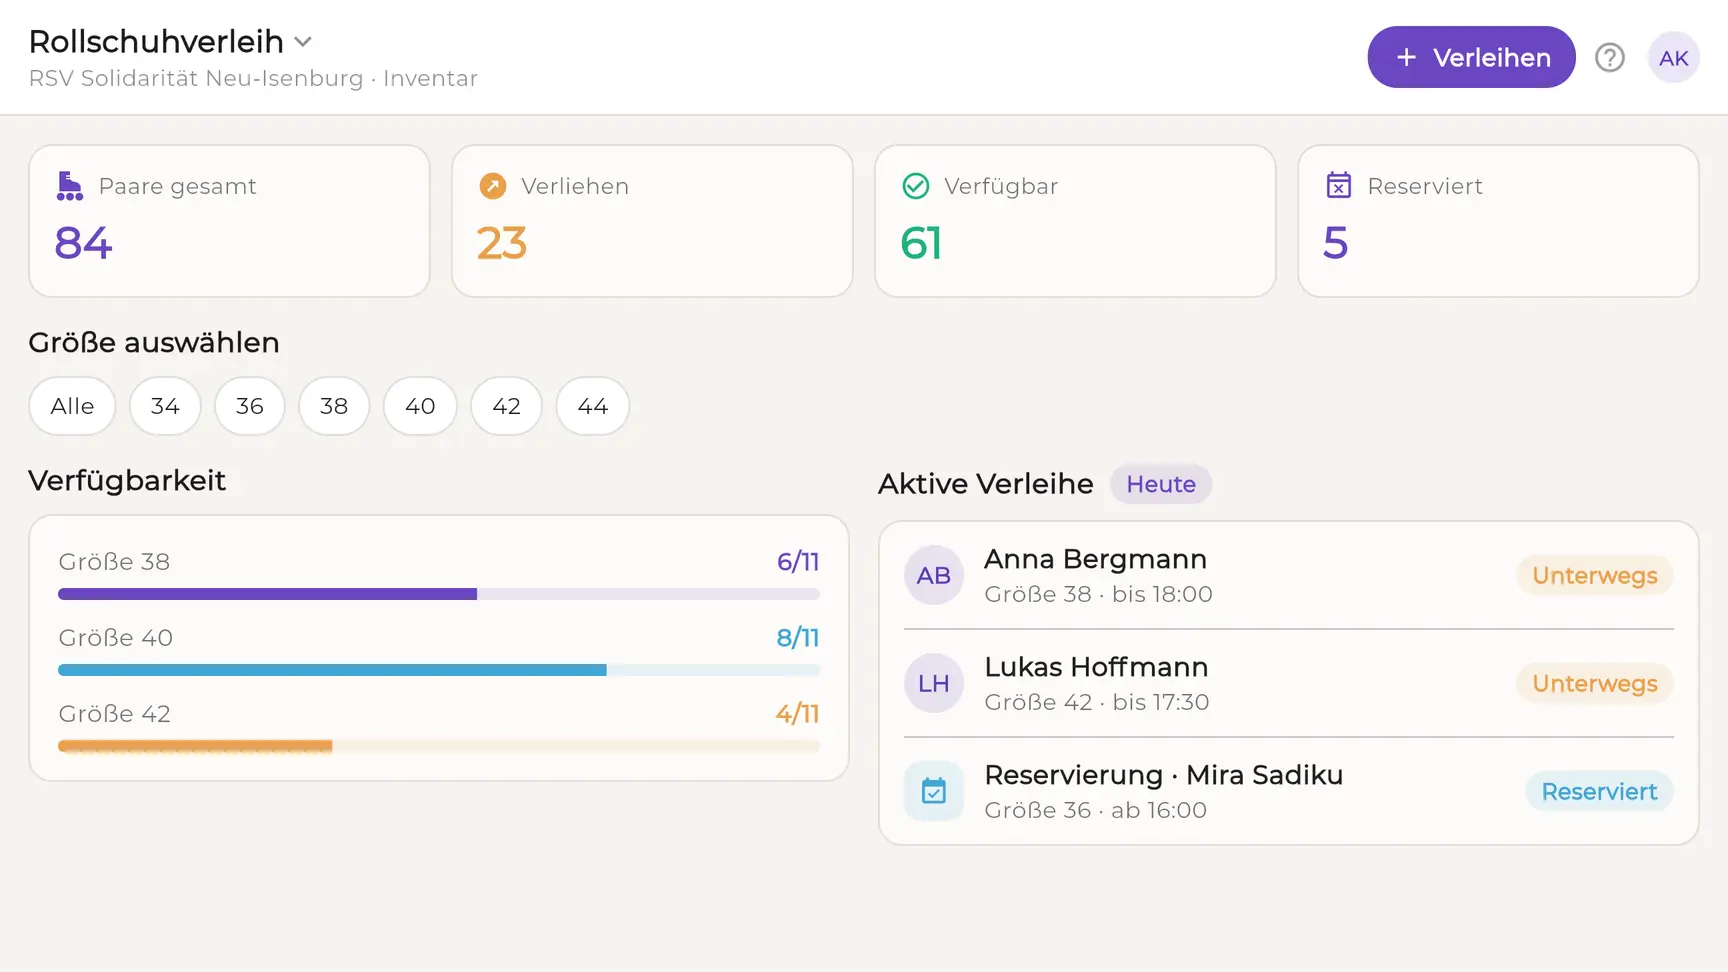Click Lukas Hoffmann's LH avatar
1728x972 pixels.
[934, 683]
